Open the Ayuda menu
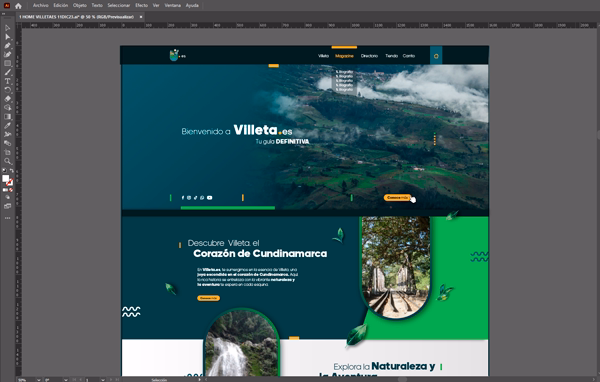The height and width of the screenshot is (382, 600). [x=192, y=5]
